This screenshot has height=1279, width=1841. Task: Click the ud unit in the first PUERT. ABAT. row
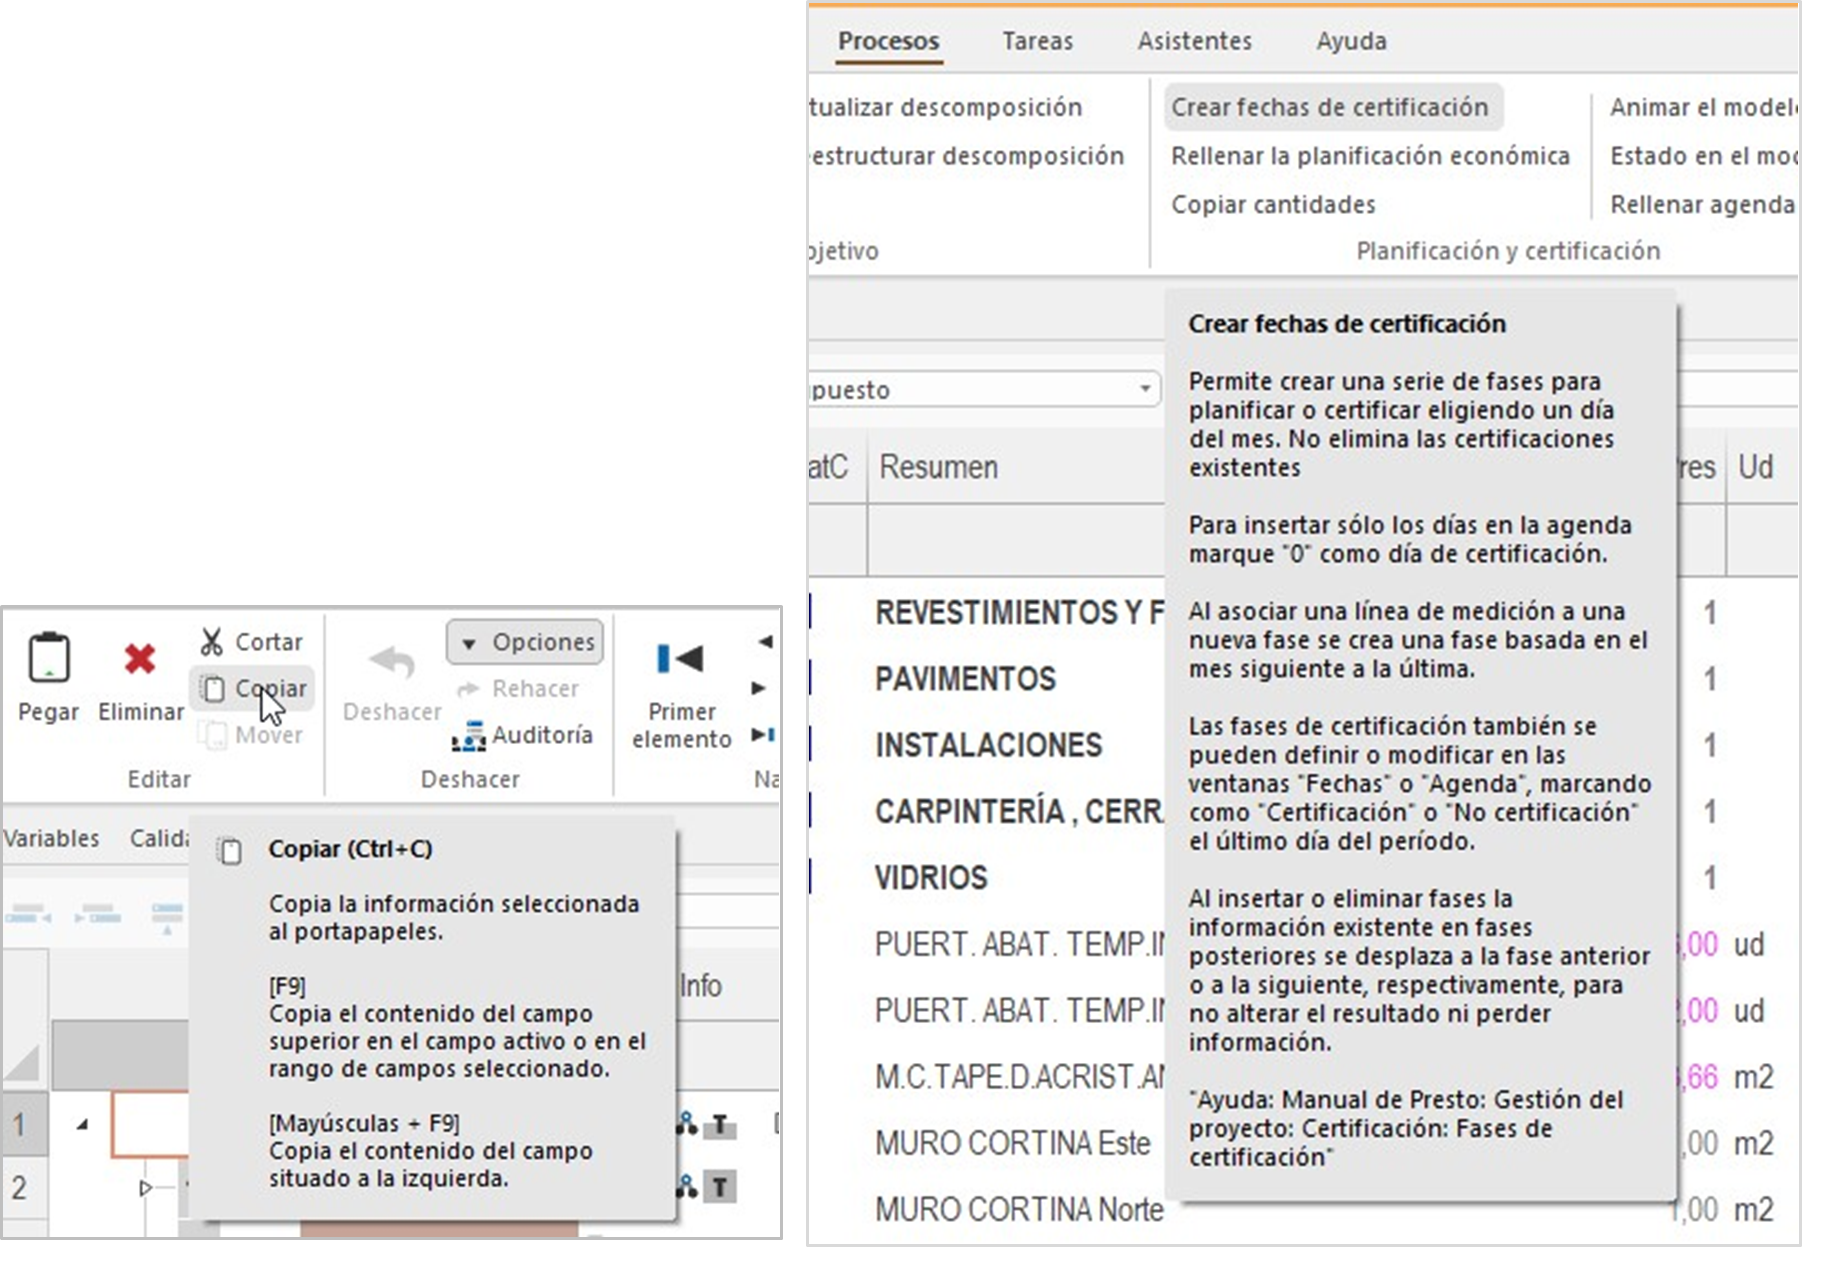[1749, 944]
